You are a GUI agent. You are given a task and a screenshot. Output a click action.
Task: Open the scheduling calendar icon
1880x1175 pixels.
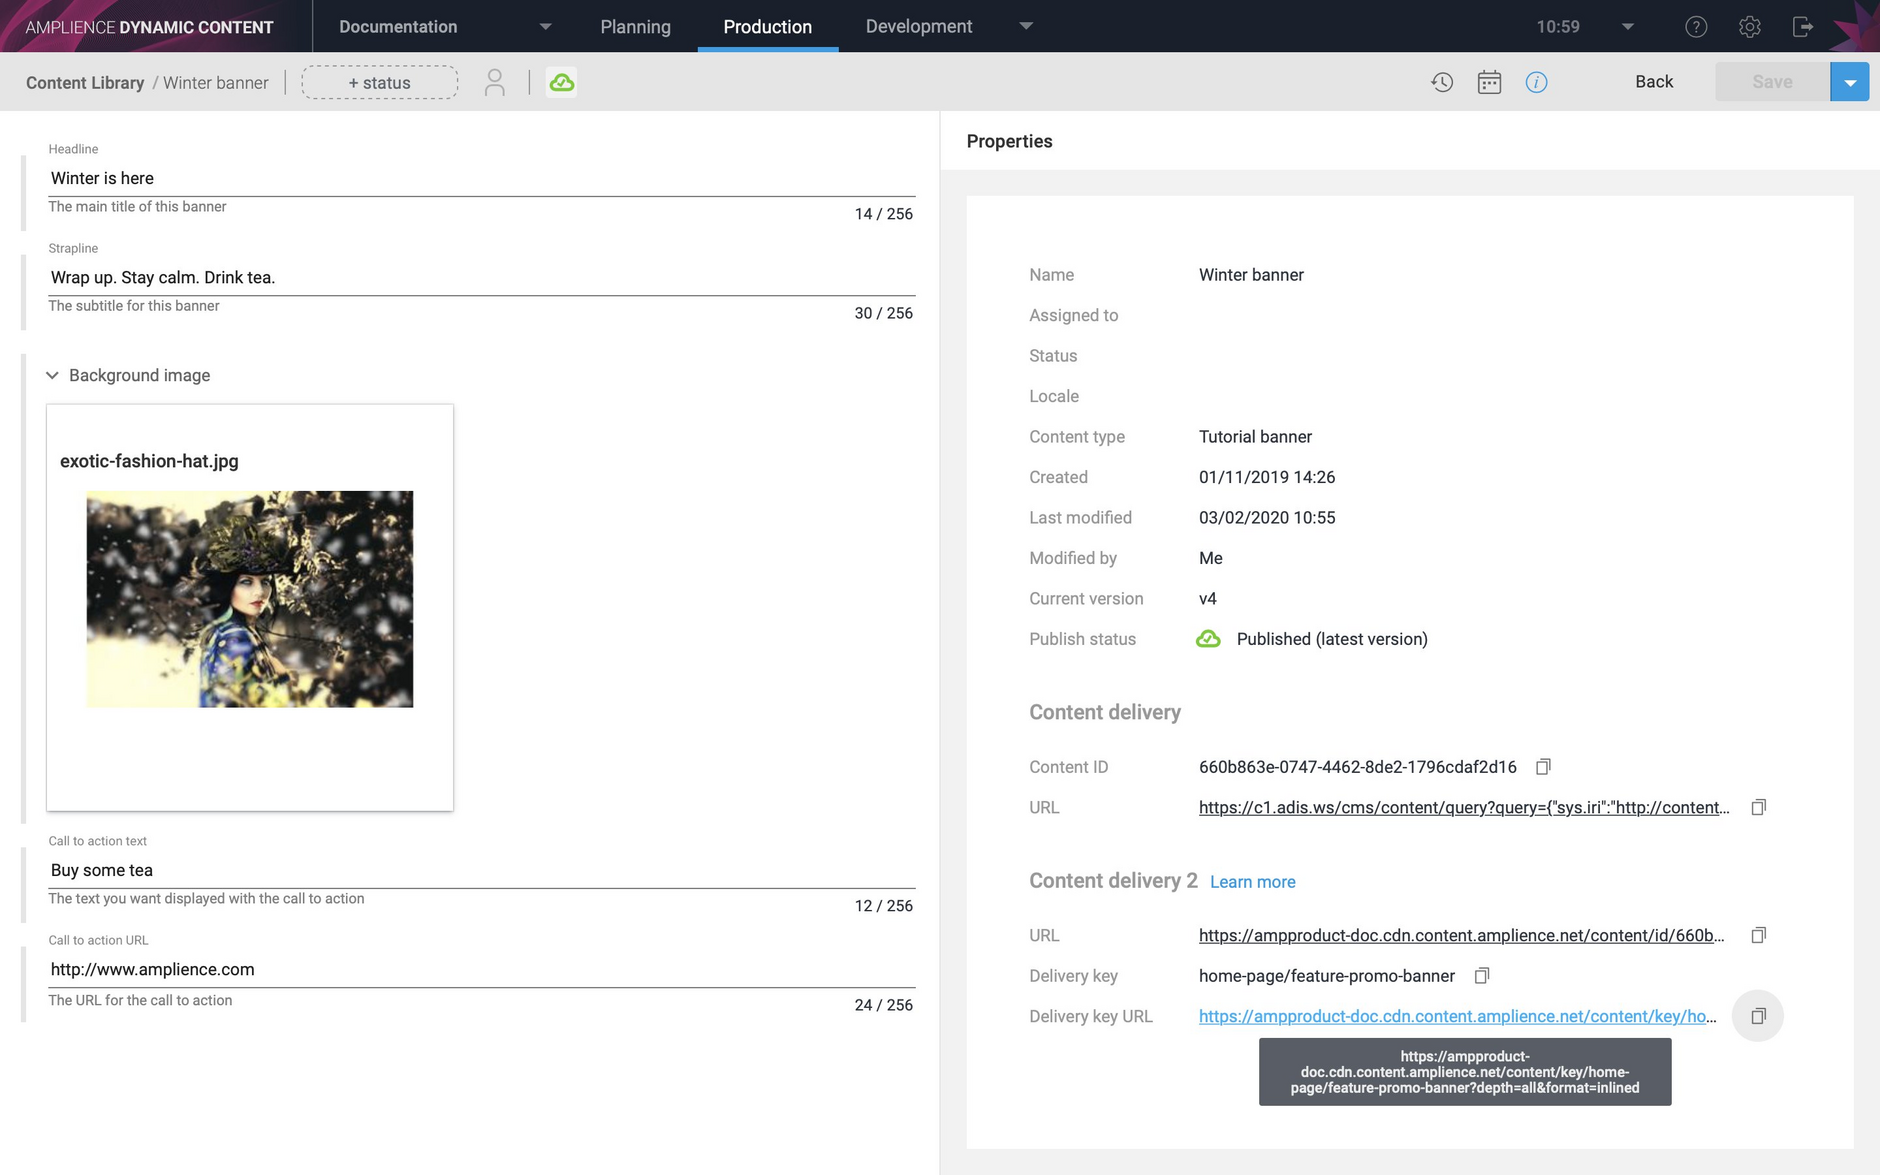coord(1489,82)
